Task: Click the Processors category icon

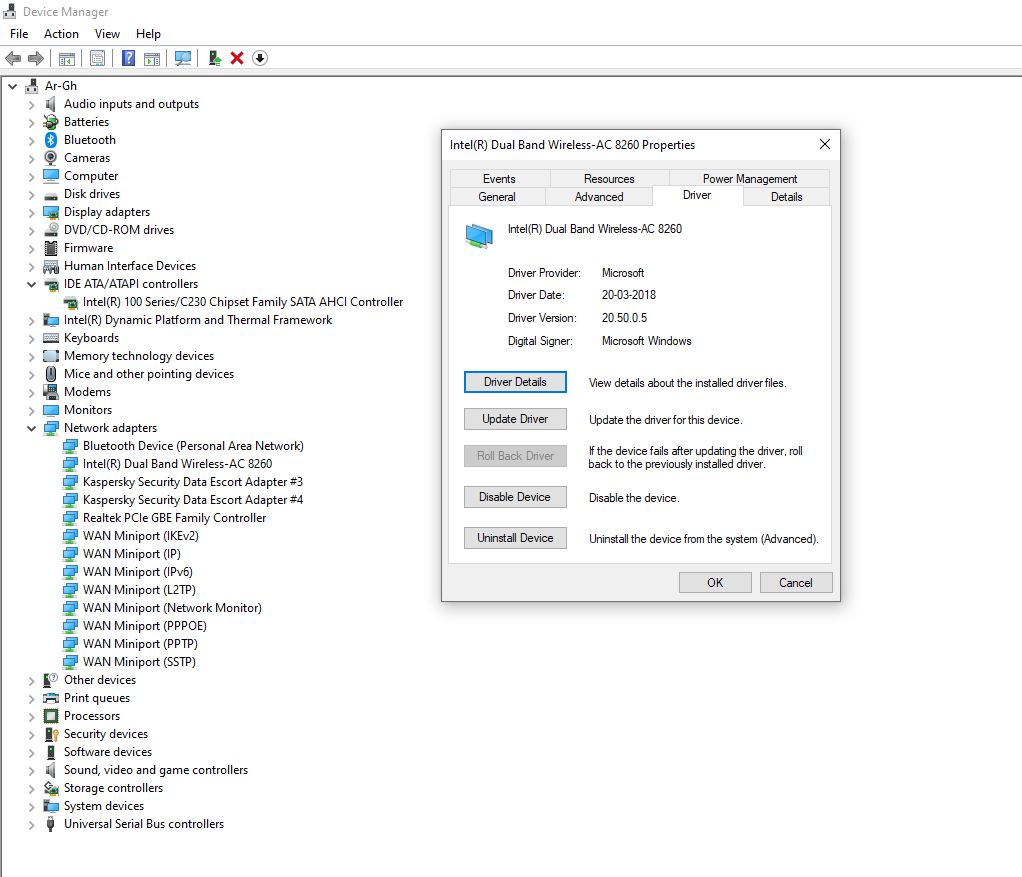Action: (x=51, y=716)
